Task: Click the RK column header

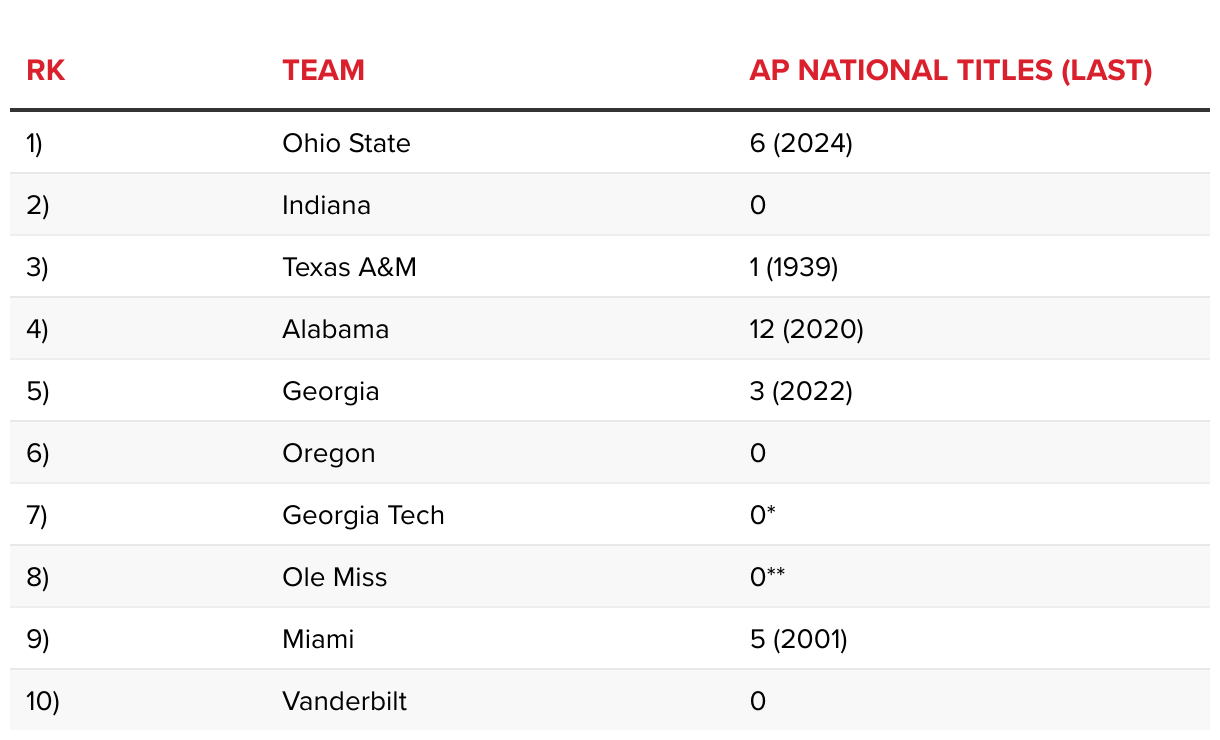Action: point(46,71)
